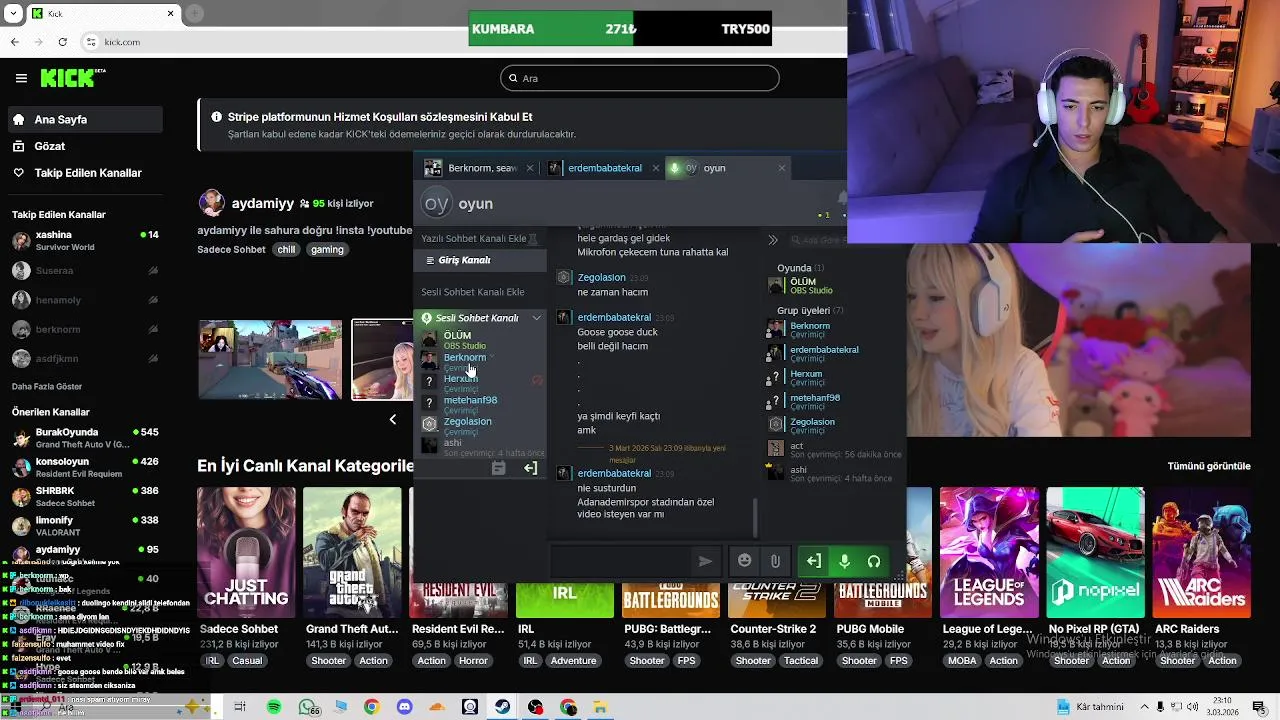Open the oyun group avatar
Screen dimensions: 1280x720
(x=437, y=203)
